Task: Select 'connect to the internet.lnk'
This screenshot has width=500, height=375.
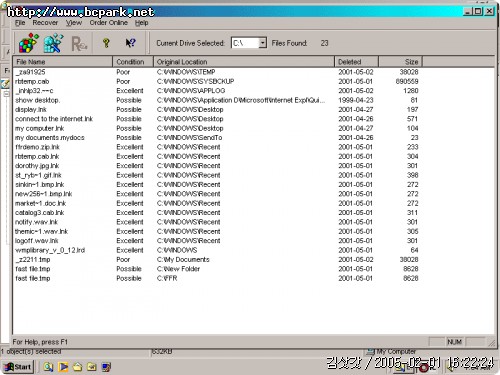Action: (54, 119)
